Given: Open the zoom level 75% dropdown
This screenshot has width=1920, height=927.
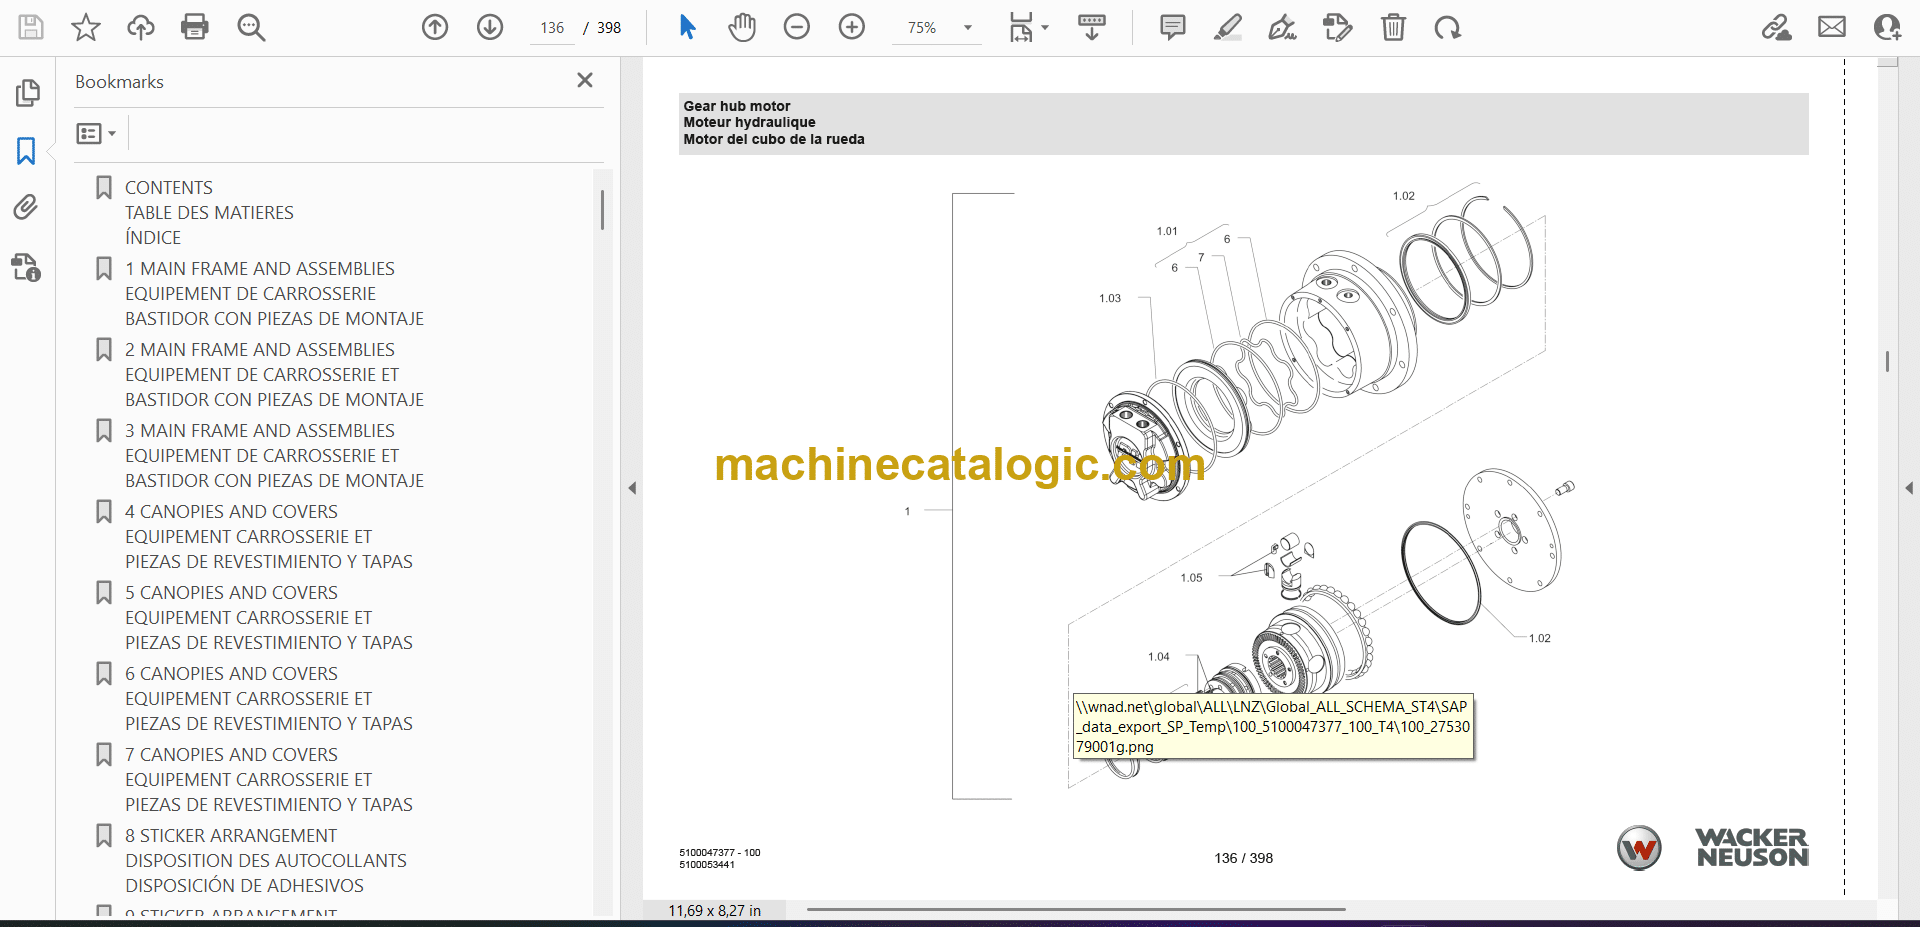Looking at the screenshot, I should (x=967, y=28).
